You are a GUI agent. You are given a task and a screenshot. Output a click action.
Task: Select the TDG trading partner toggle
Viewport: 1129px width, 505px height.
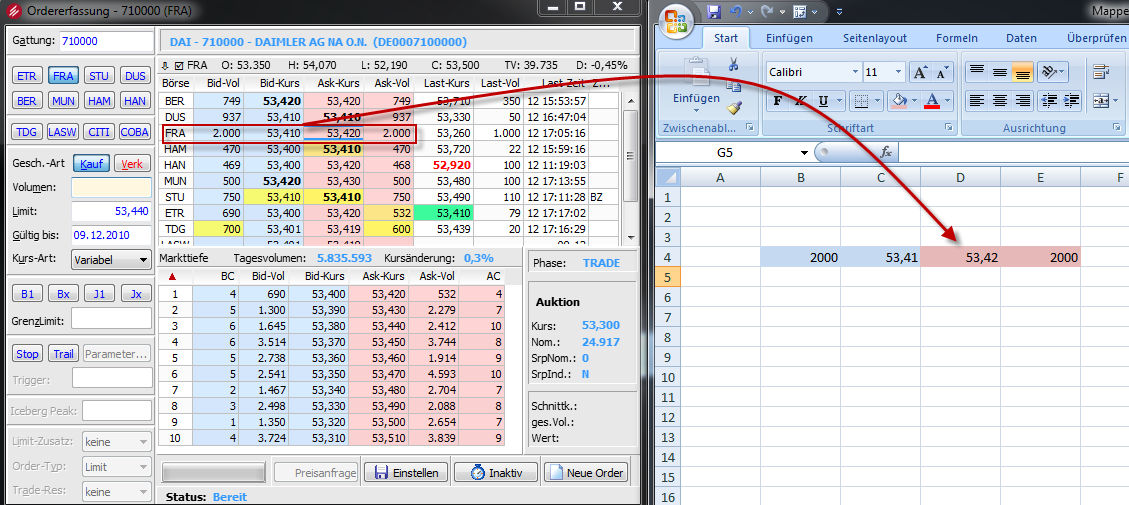coord(27,132)
